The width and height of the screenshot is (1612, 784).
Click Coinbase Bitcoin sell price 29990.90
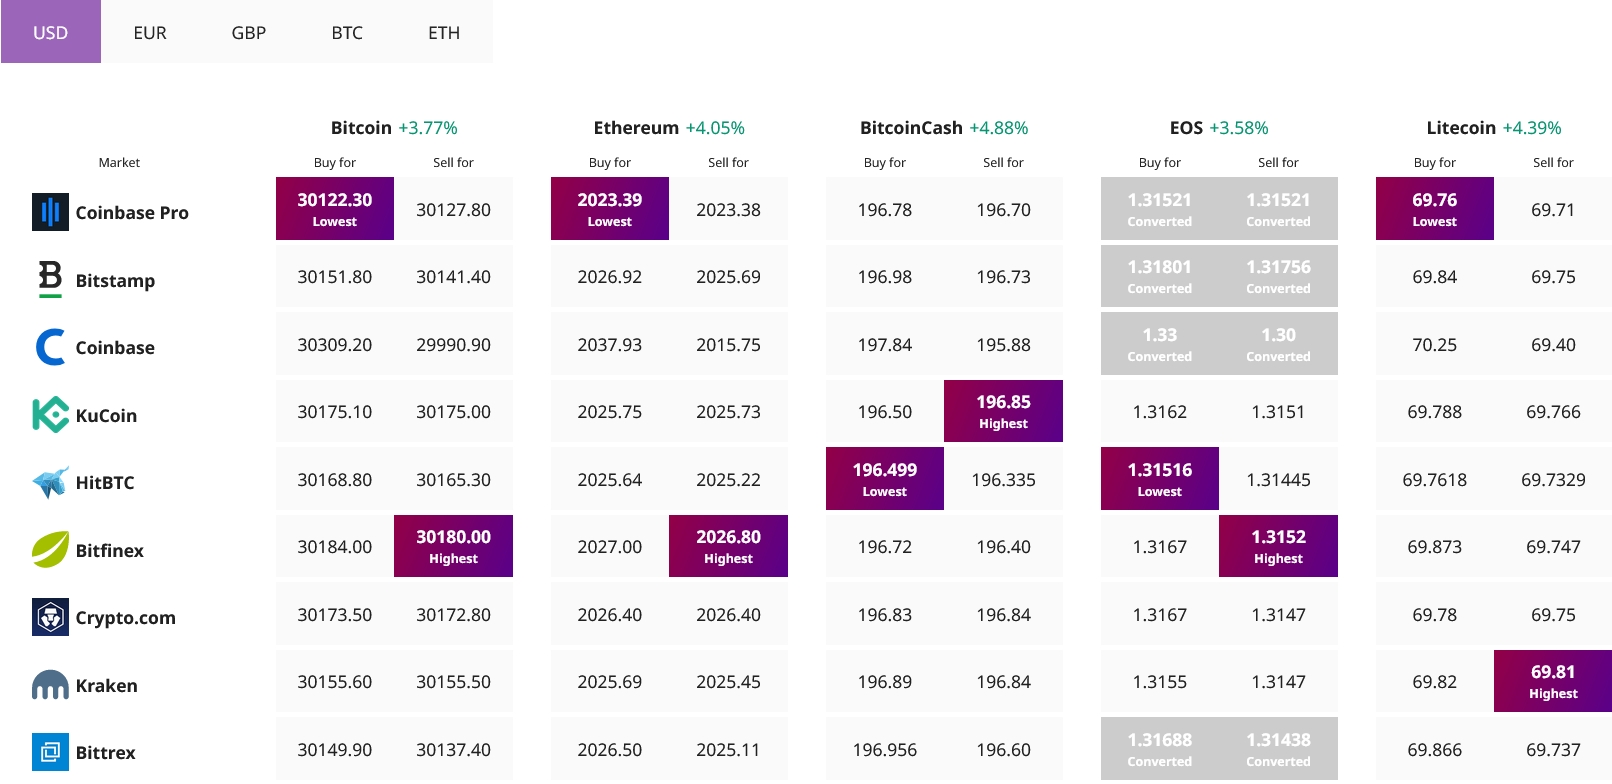[x=453, y=344]
